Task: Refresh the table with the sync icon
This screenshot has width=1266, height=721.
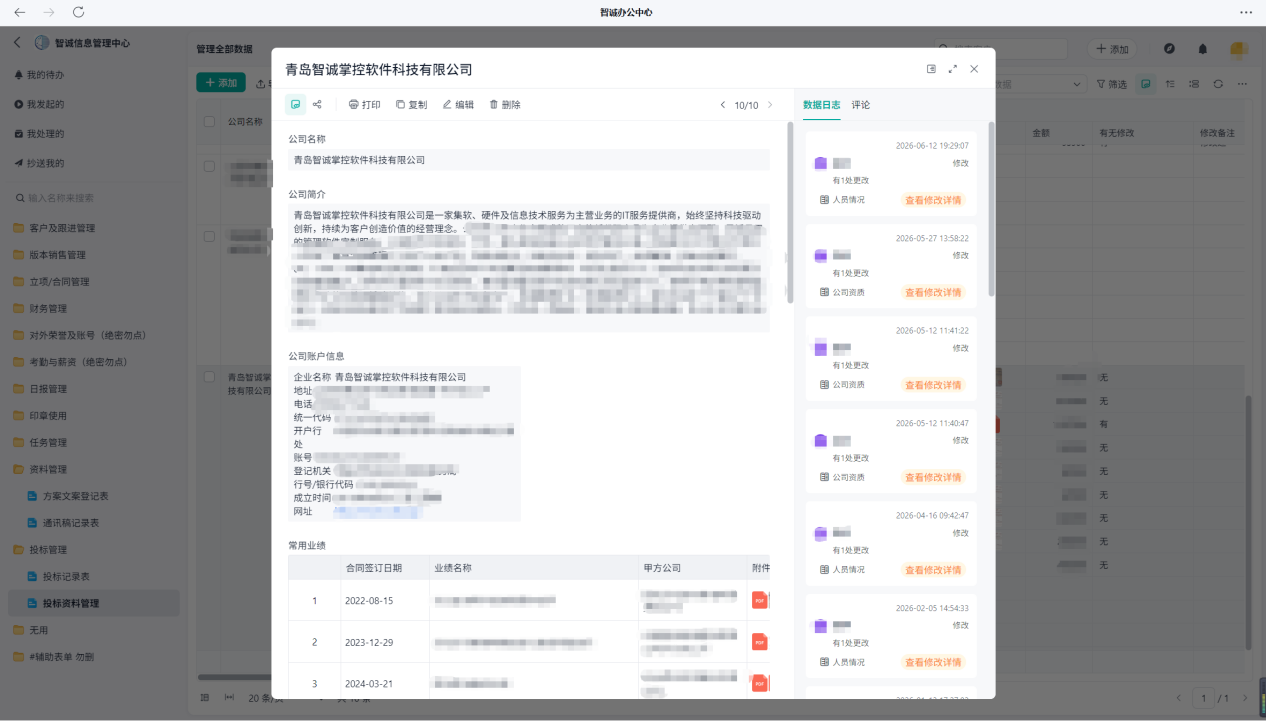Action: click(1218, 84)
